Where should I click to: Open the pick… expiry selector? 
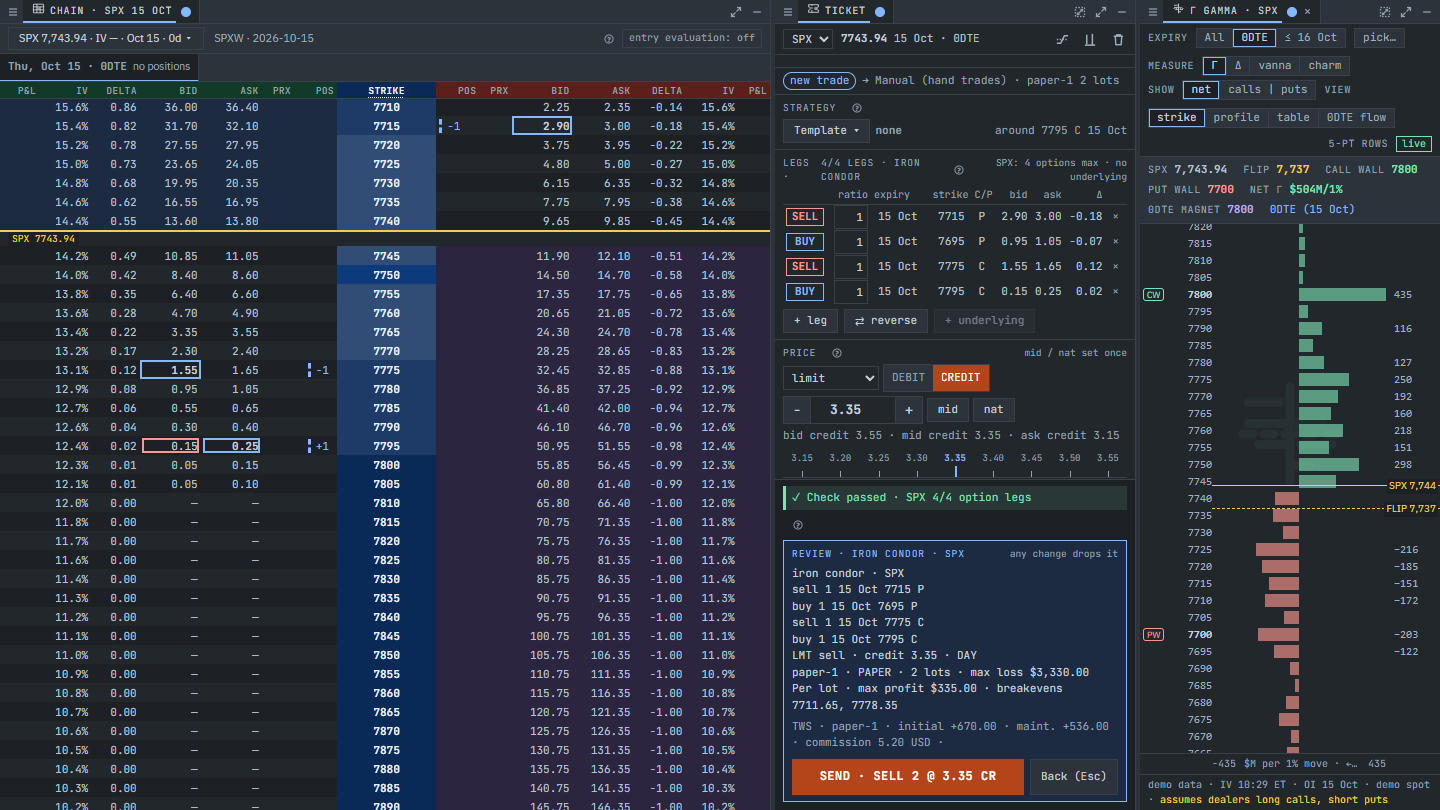click(1379, 38)
